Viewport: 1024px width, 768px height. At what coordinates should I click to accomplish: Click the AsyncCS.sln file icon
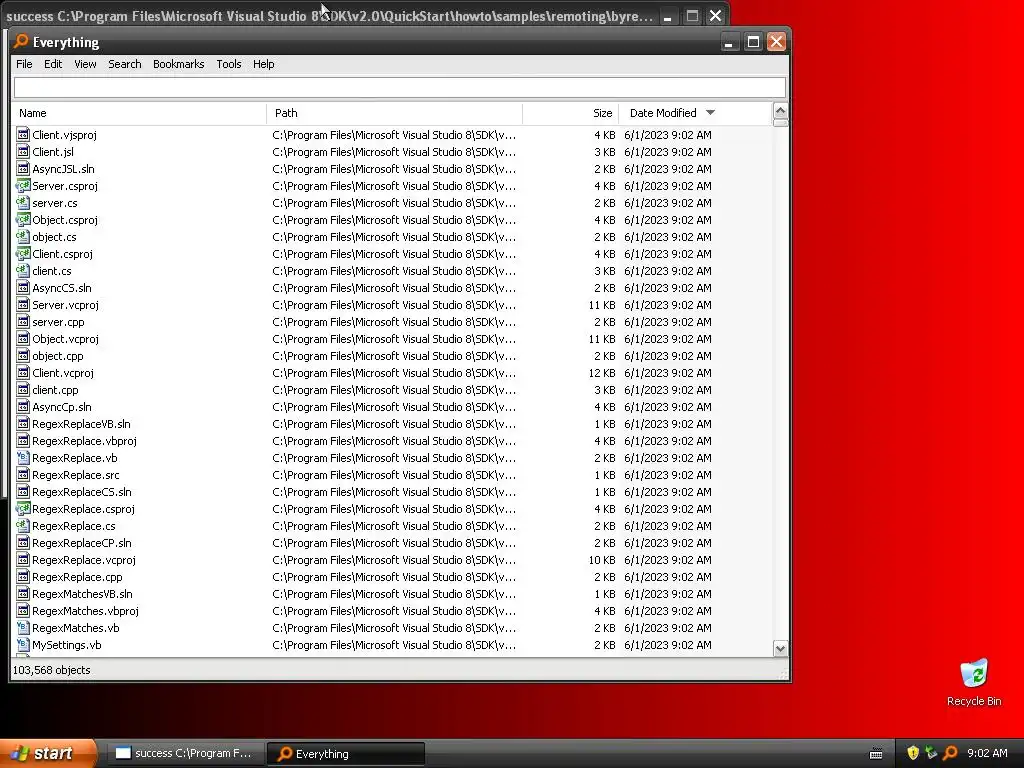coord(23,287)
